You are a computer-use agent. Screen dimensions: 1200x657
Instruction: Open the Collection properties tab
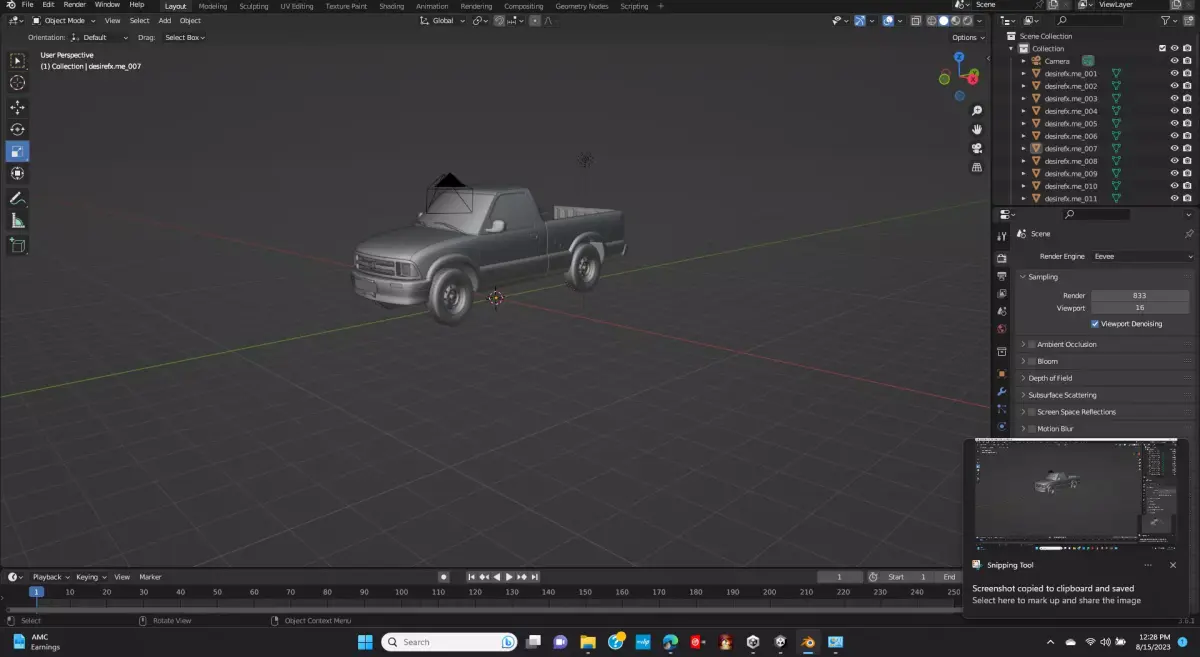1002,352
